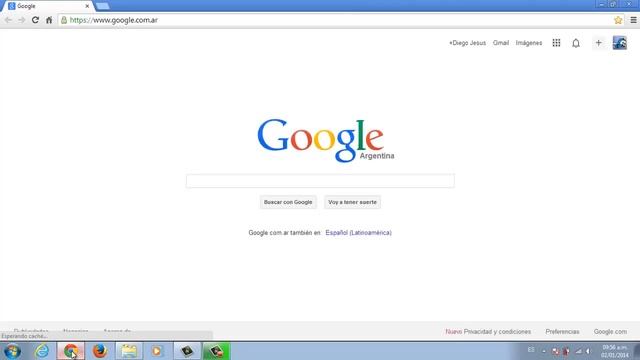Open the Gmail link
The height and width of the screenshot is (360, 640).
pyautogui.click(x=501, y=43)
